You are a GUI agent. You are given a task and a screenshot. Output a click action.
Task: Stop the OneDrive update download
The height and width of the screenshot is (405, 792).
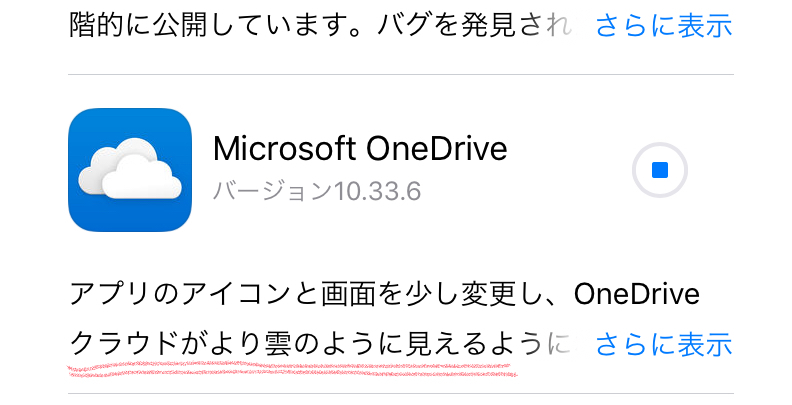click(x=659, y=170)
